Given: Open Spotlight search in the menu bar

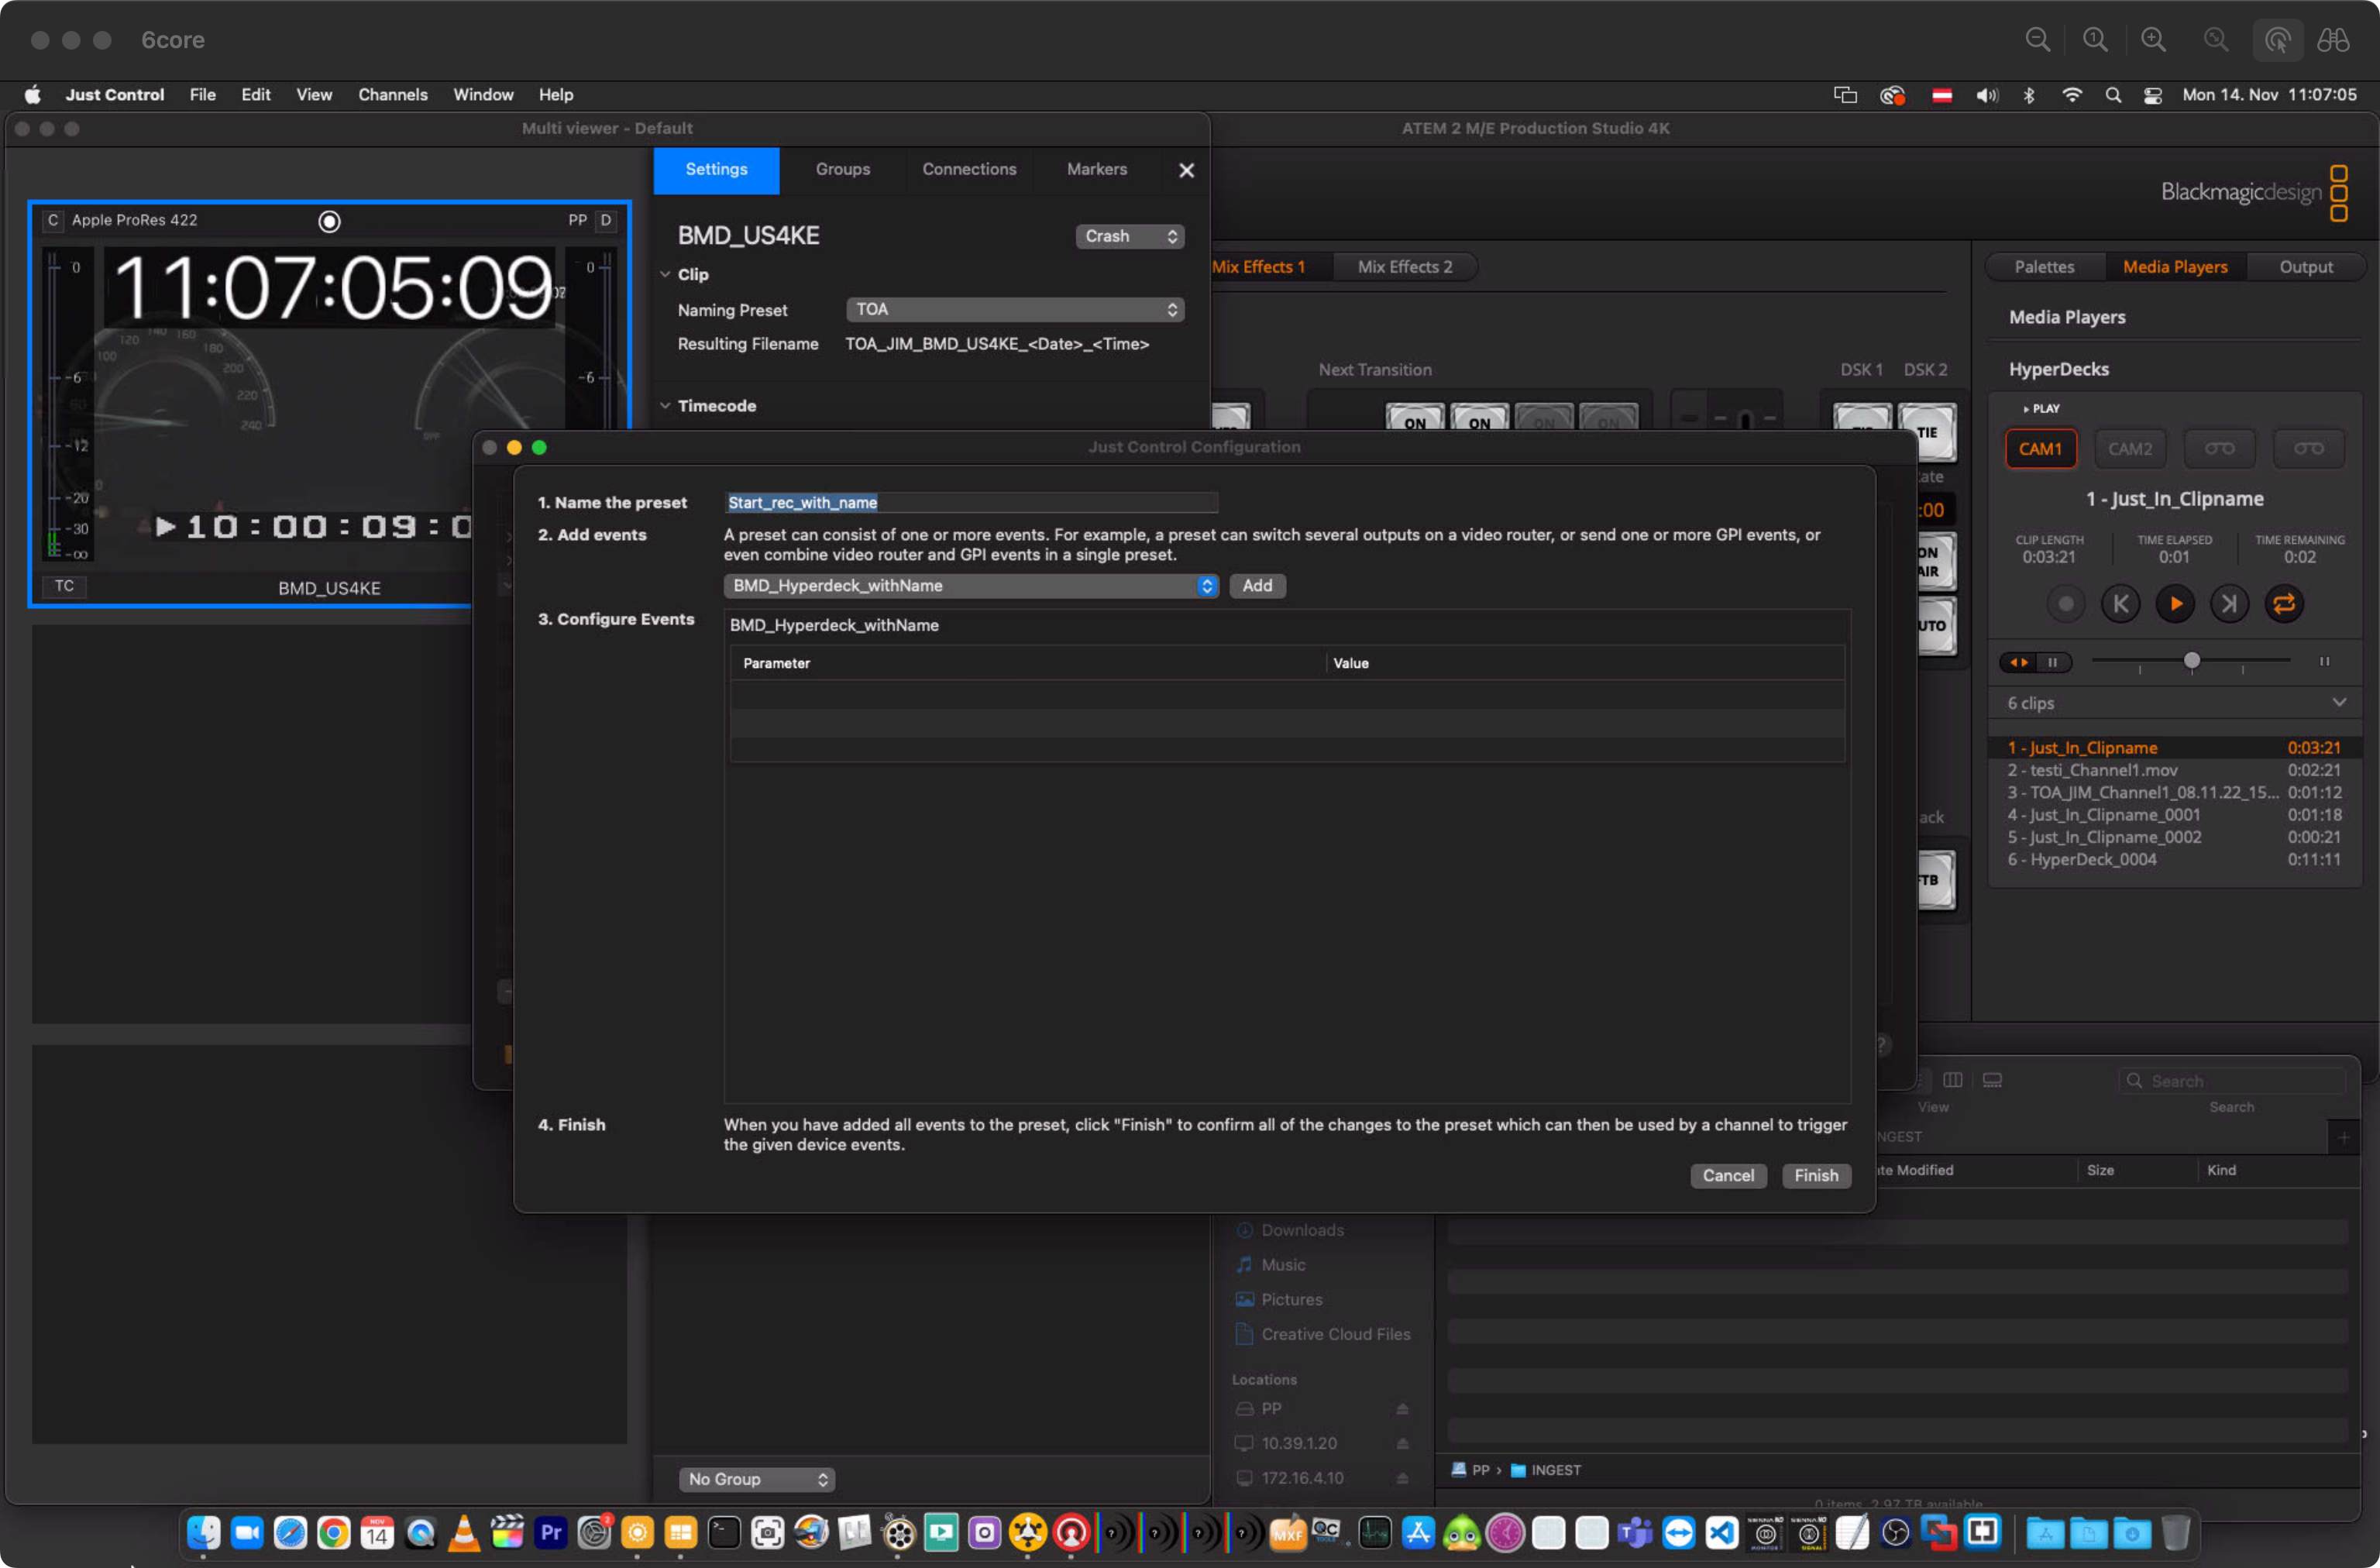Looking at the screenshot, I should 2112,95.
